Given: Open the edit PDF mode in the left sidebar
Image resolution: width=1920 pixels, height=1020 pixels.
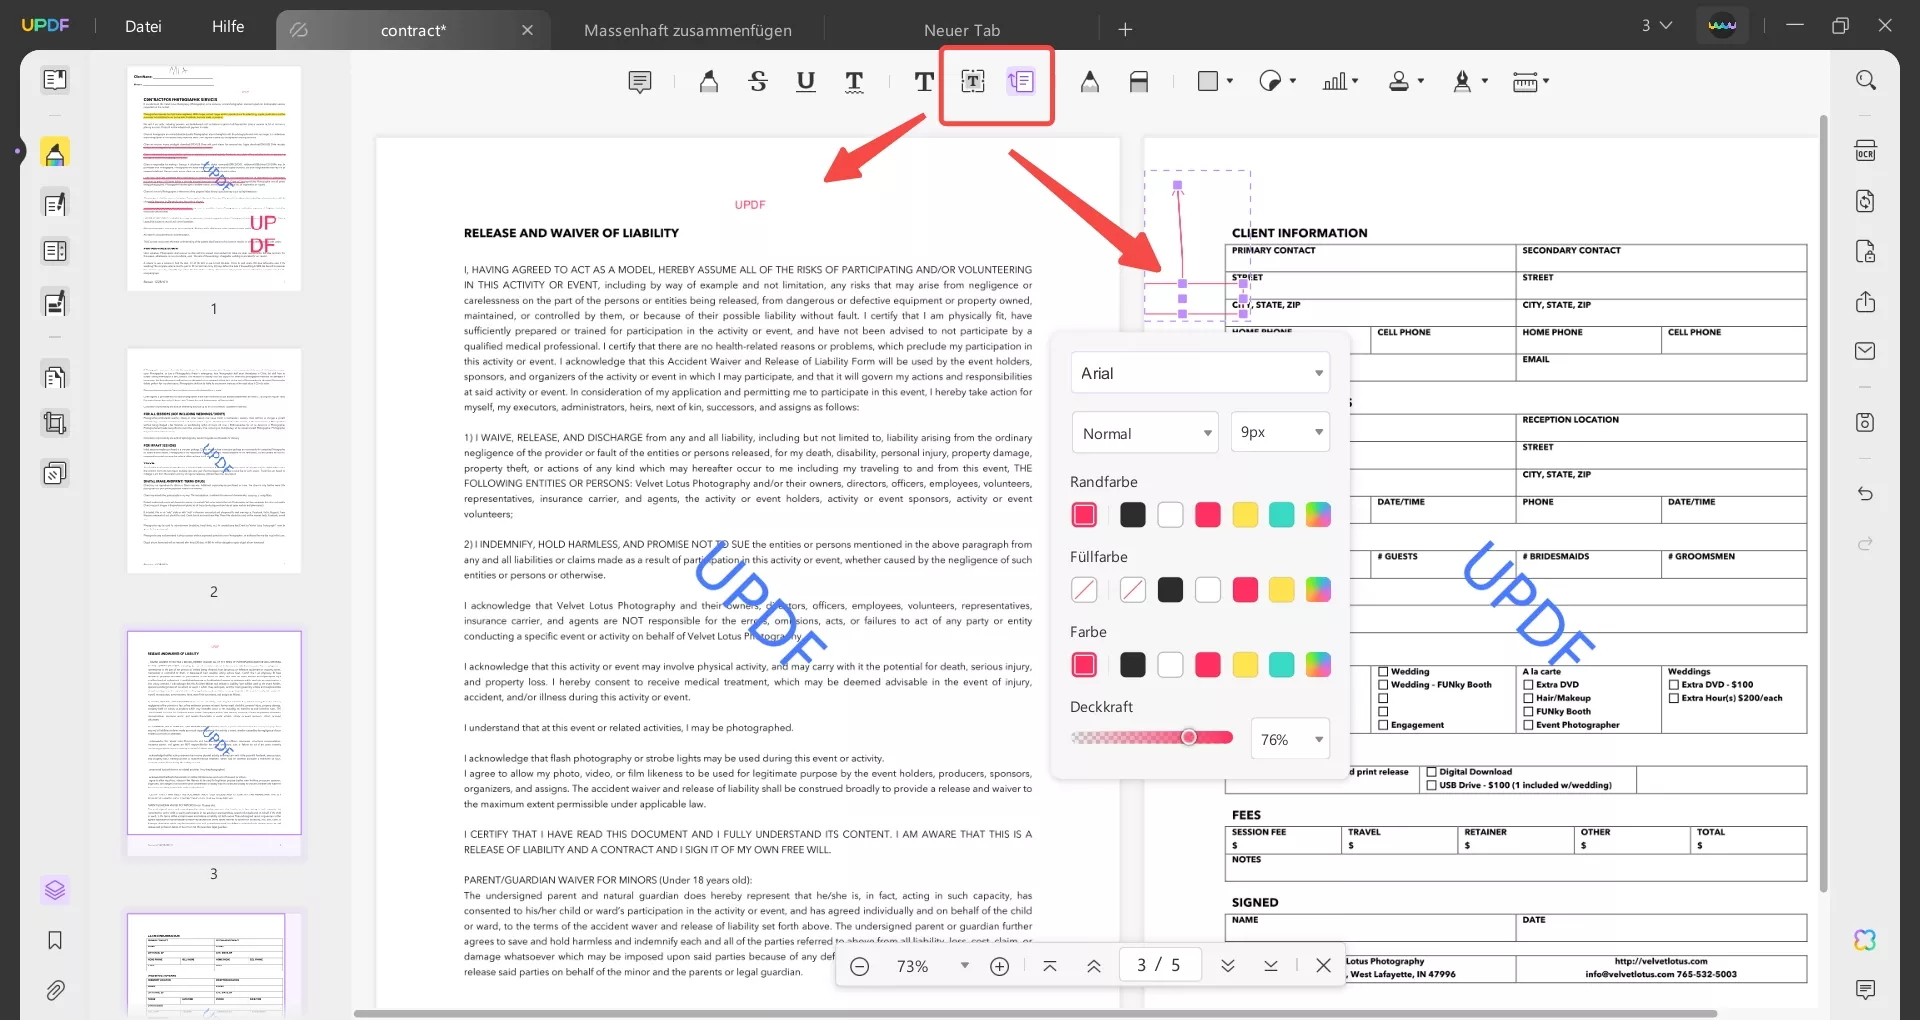Looking at the screenshot, I should pyautogui.click(x=55, y=204).
